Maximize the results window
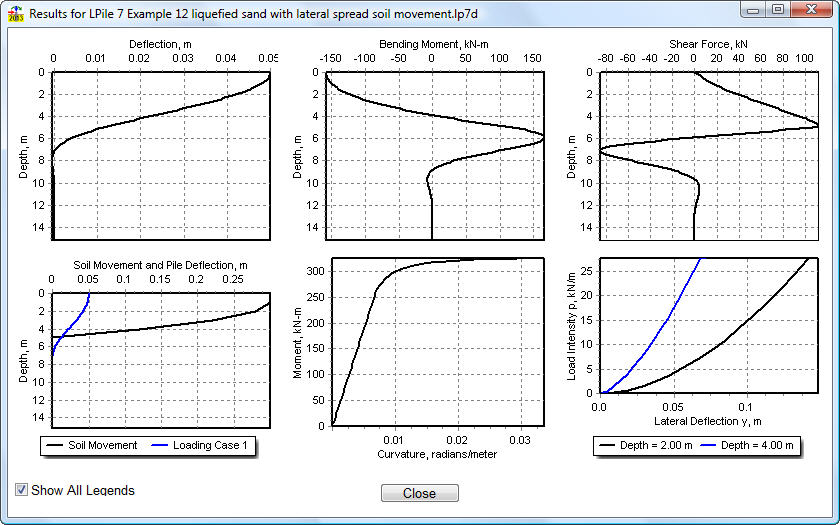The width and height of the screenshot is (840, 525). pos(778,9)
